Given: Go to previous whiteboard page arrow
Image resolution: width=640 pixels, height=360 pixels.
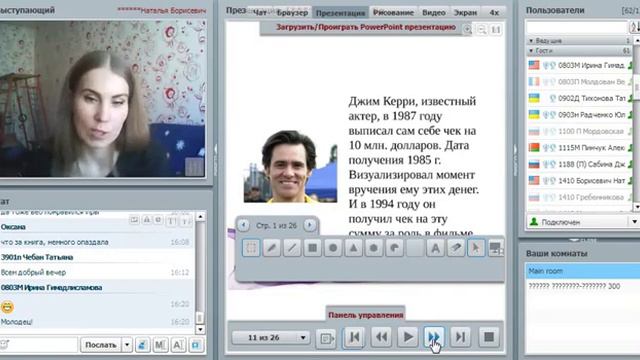Looking at the screenshot, I should tap(243, 225).
